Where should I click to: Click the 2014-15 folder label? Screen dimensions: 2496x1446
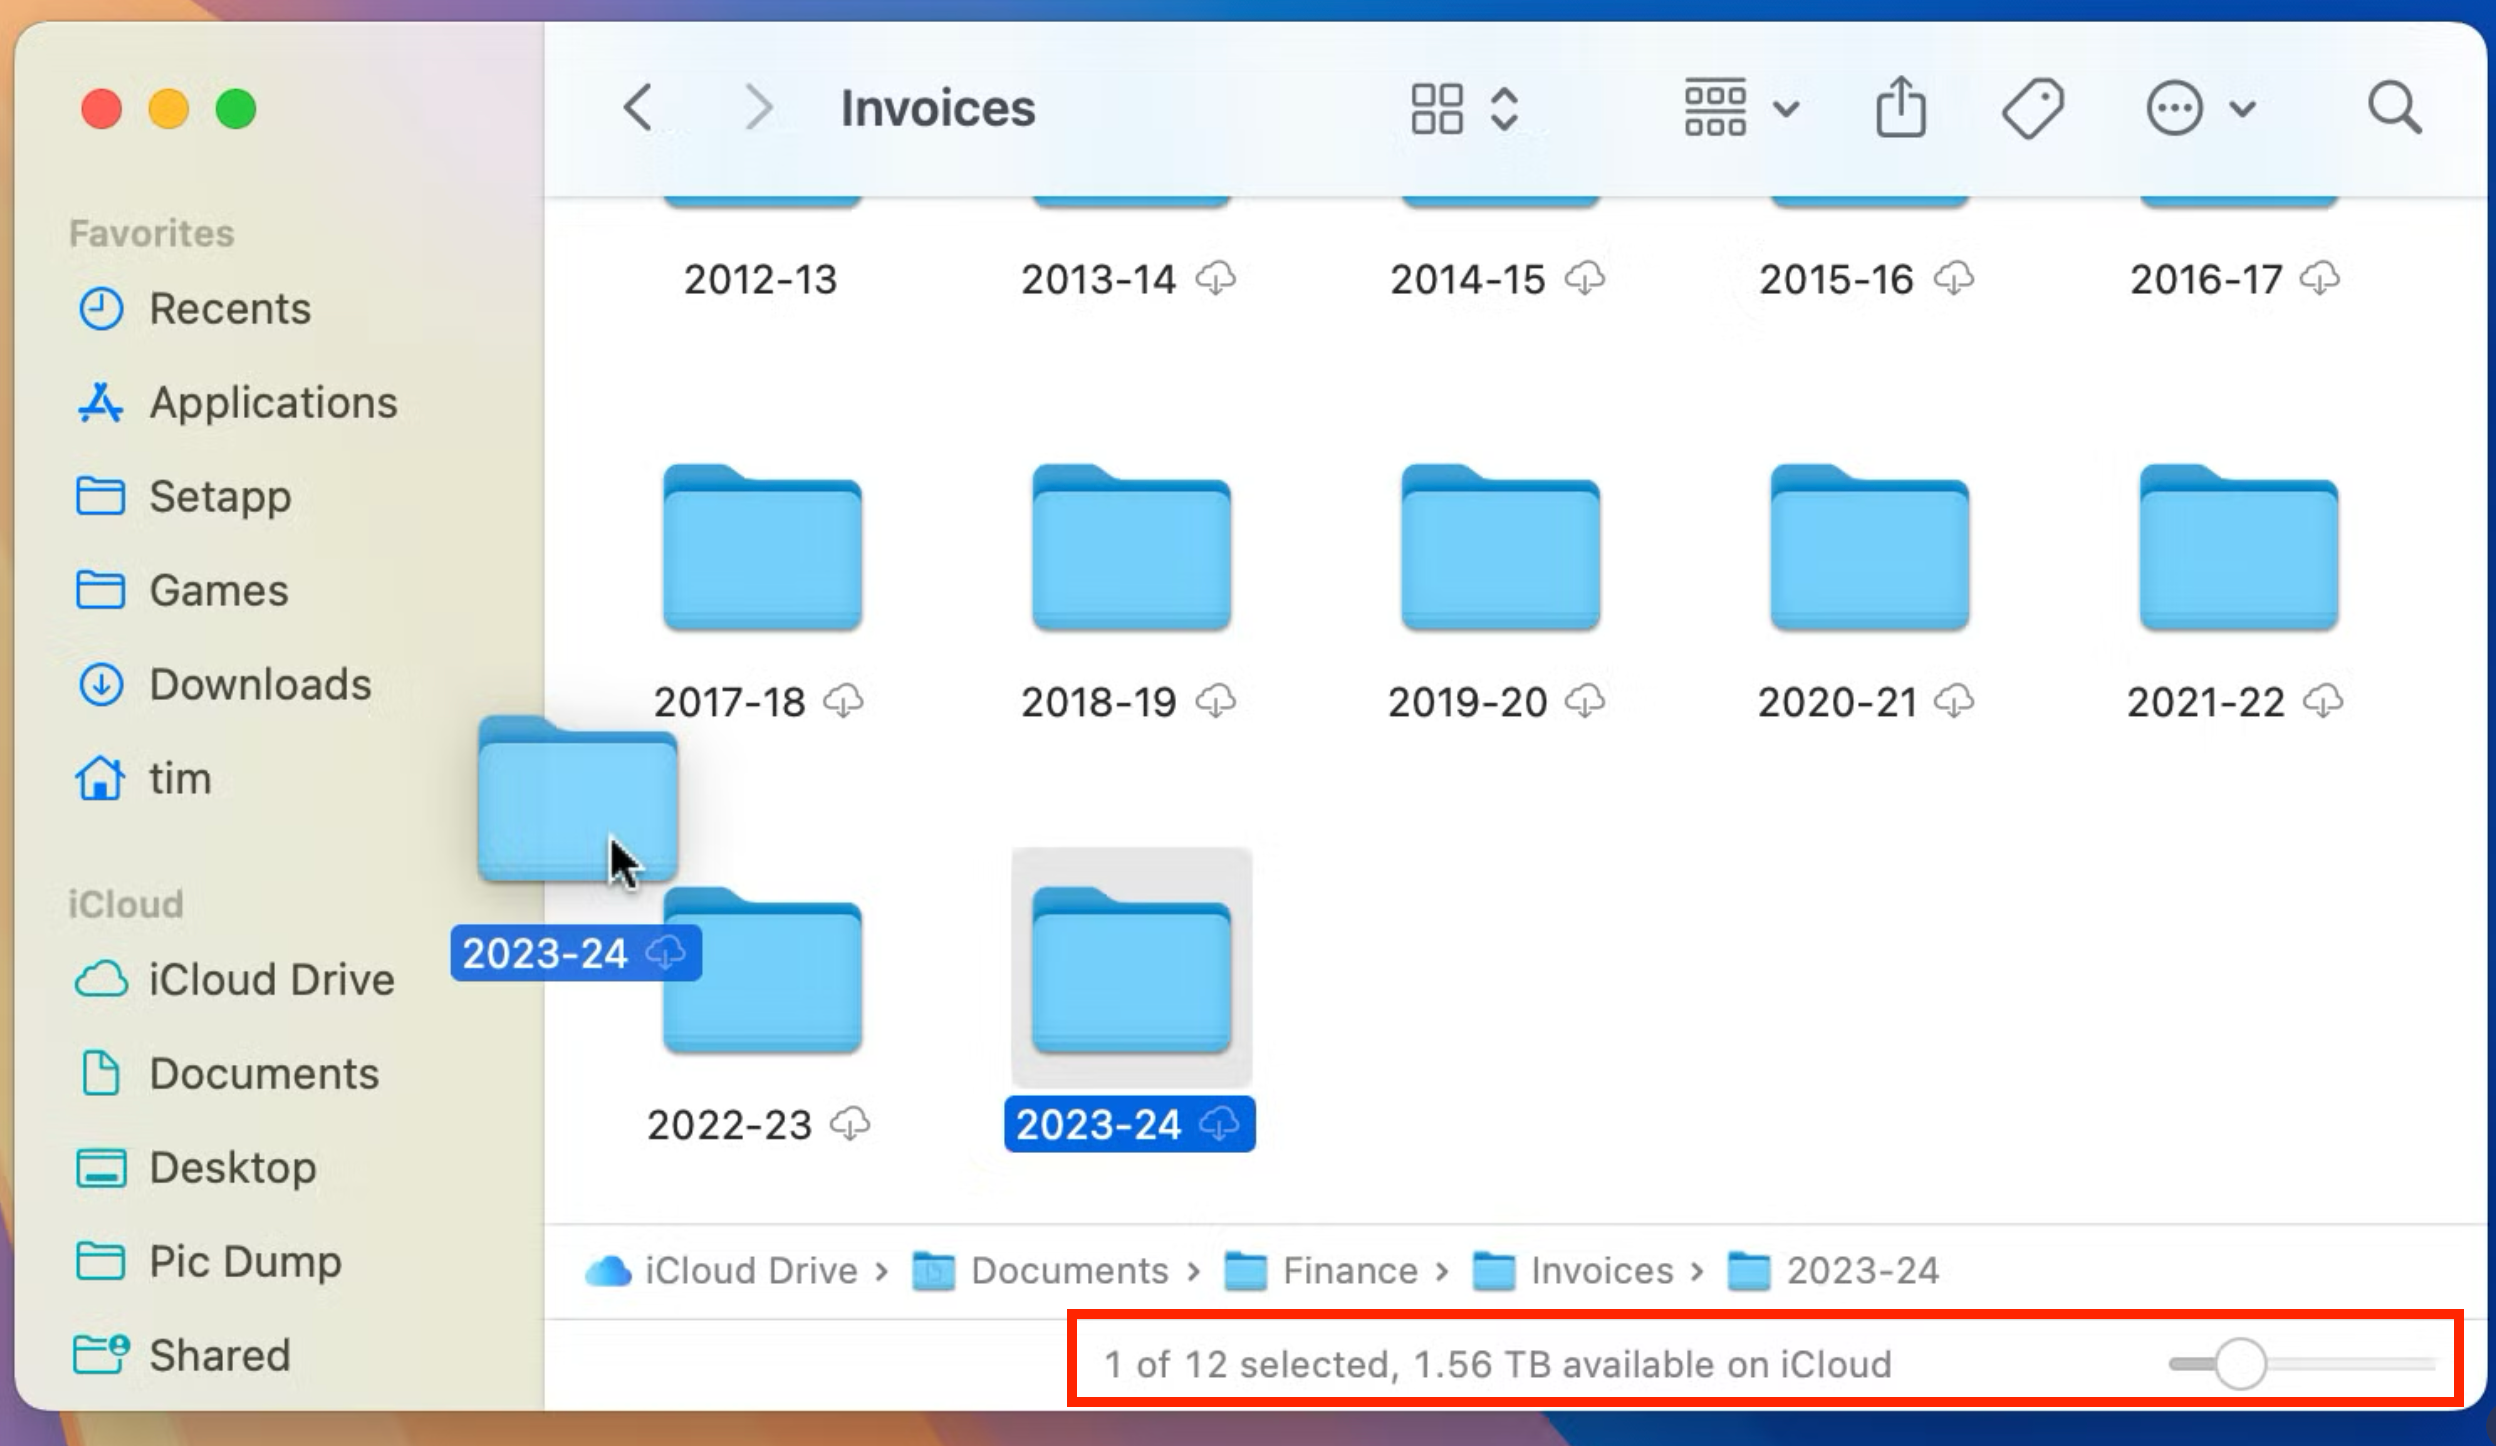point(1467,279)
